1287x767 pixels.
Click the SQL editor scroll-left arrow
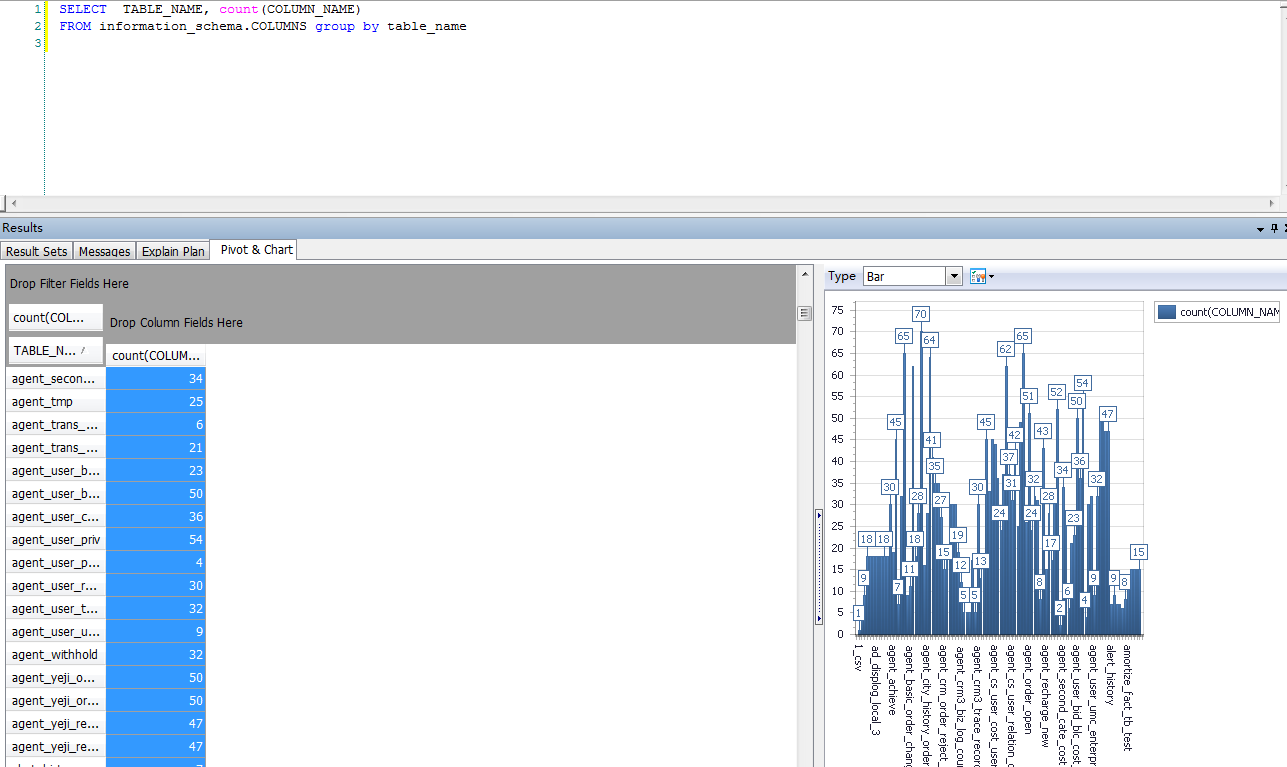(13, 203)
